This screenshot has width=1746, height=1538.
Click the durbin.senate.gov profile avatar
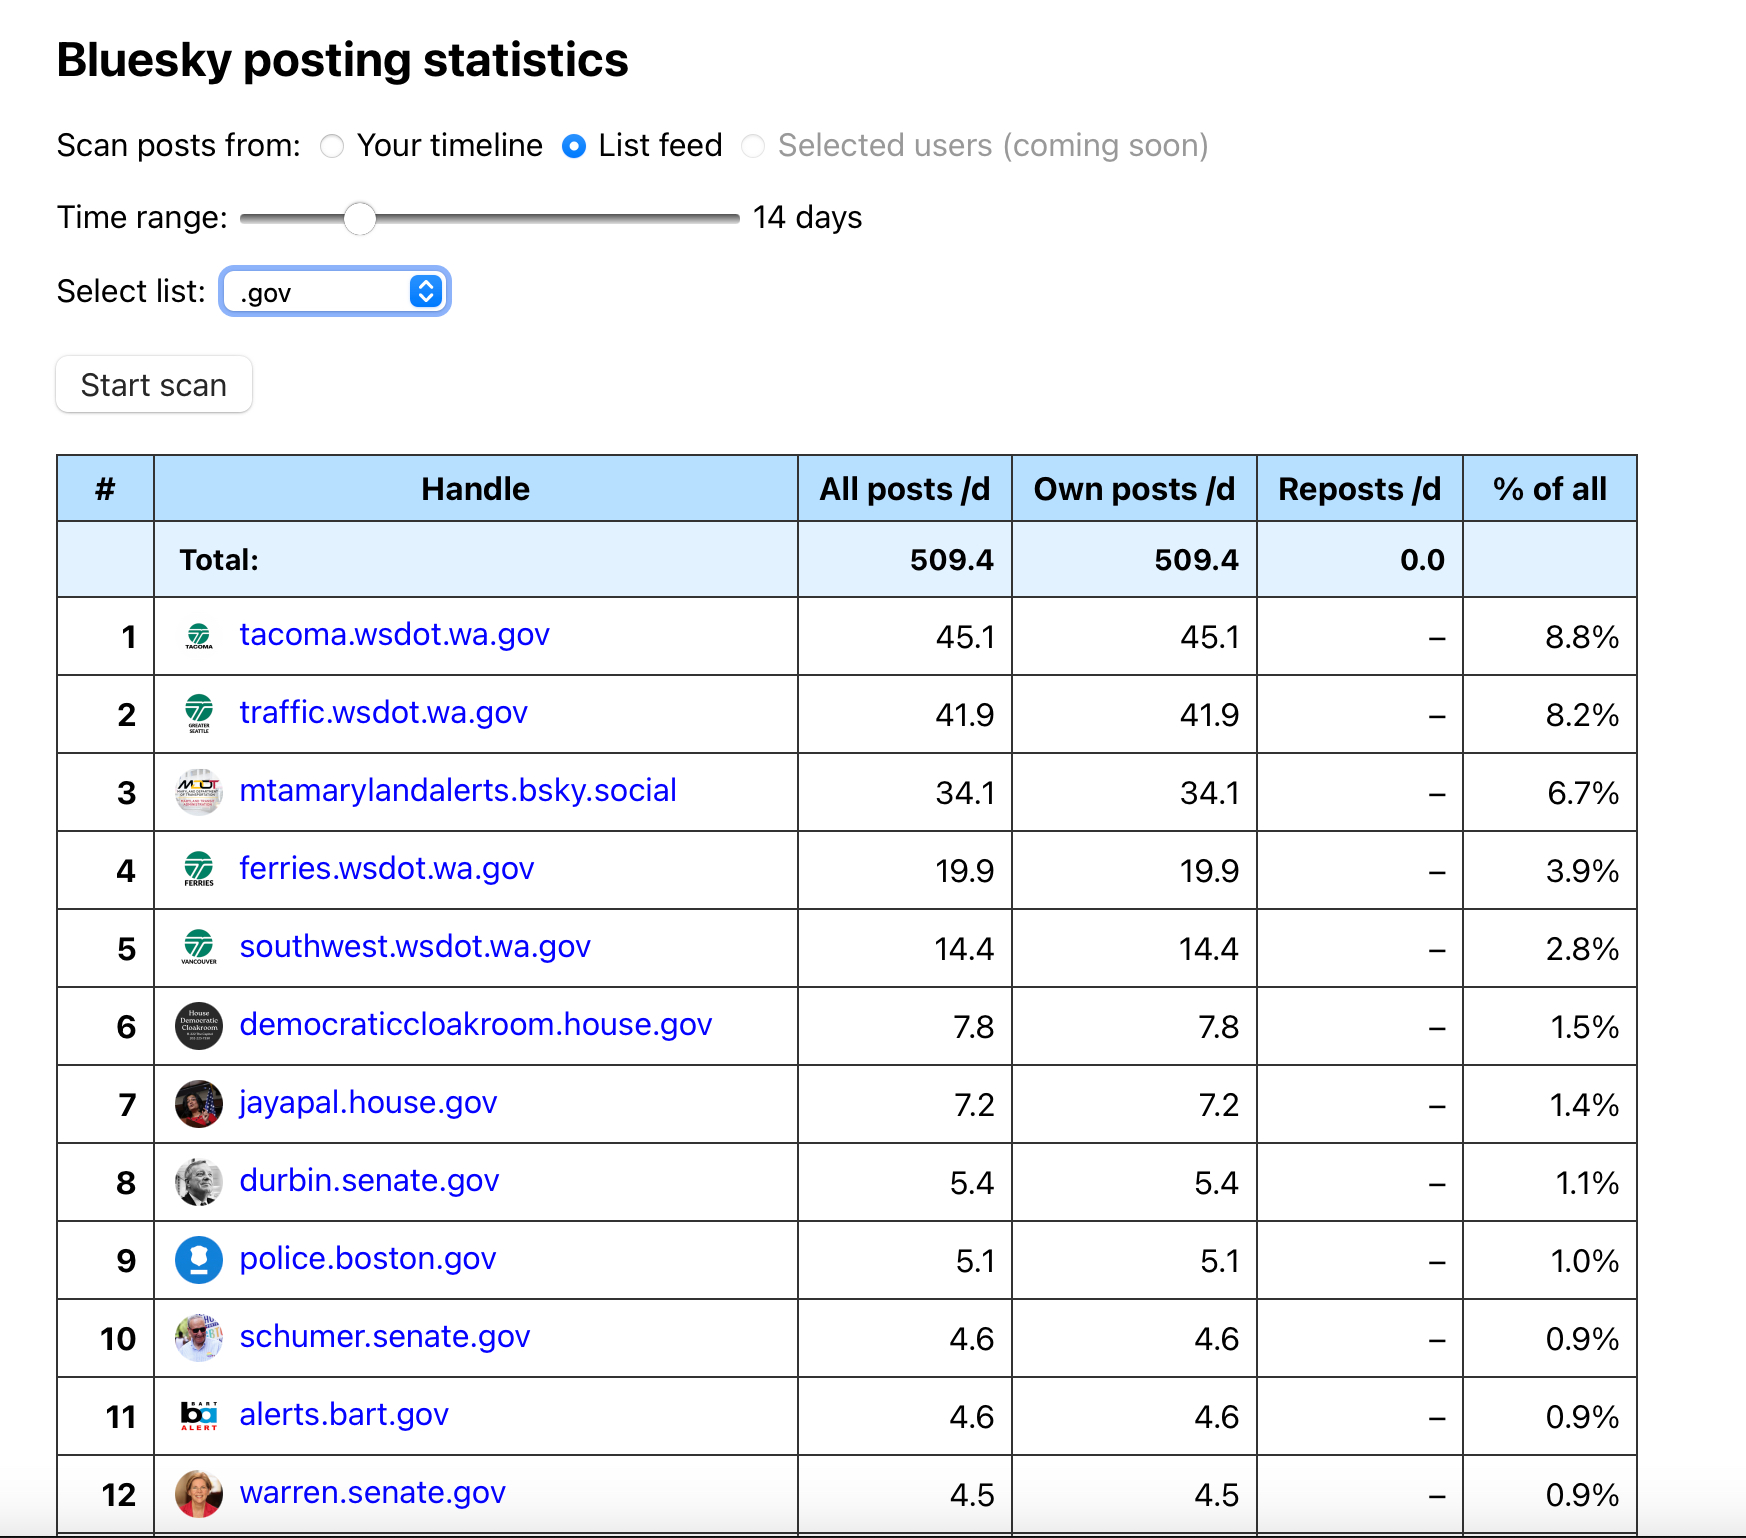click(x=199, y=1182)
